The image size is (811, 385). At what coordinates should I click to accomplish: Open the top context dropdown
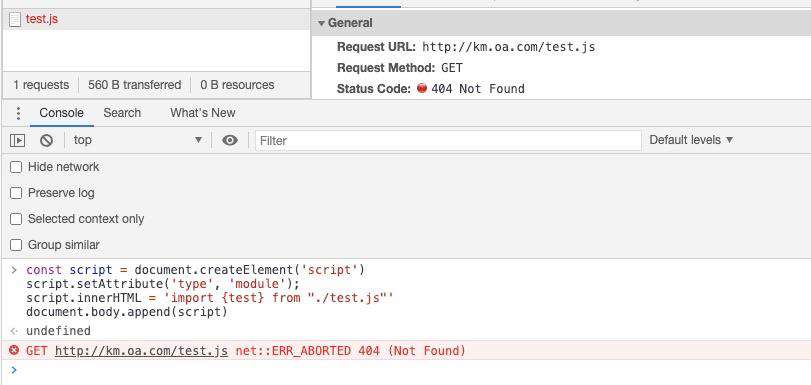138,140
